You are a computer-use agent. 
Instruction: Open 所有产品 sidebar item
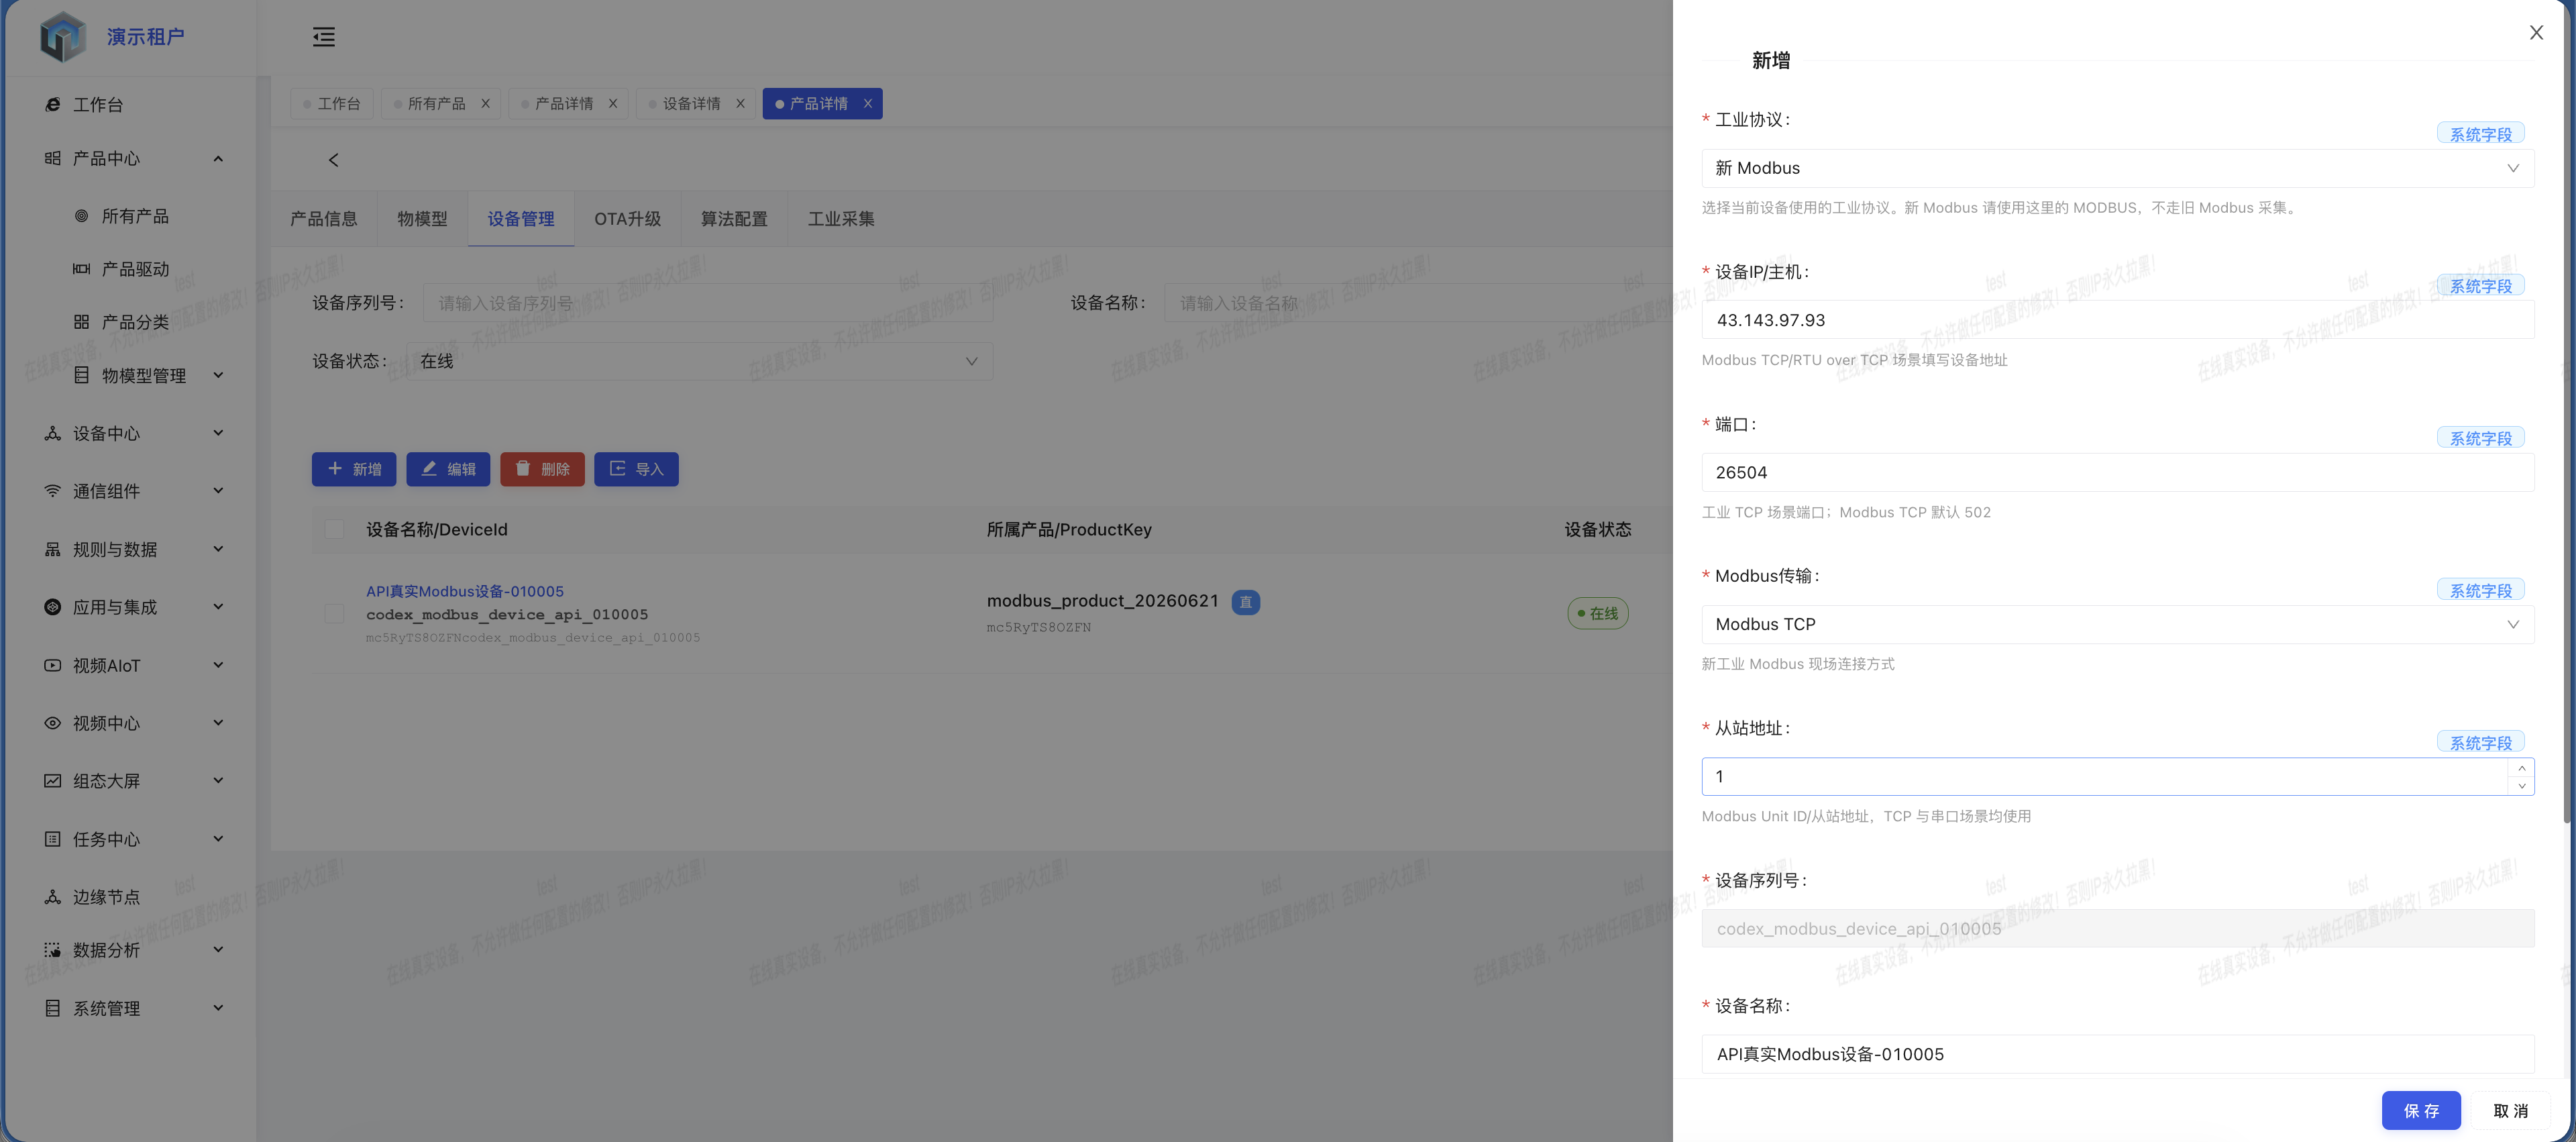[x=135, y=216]
